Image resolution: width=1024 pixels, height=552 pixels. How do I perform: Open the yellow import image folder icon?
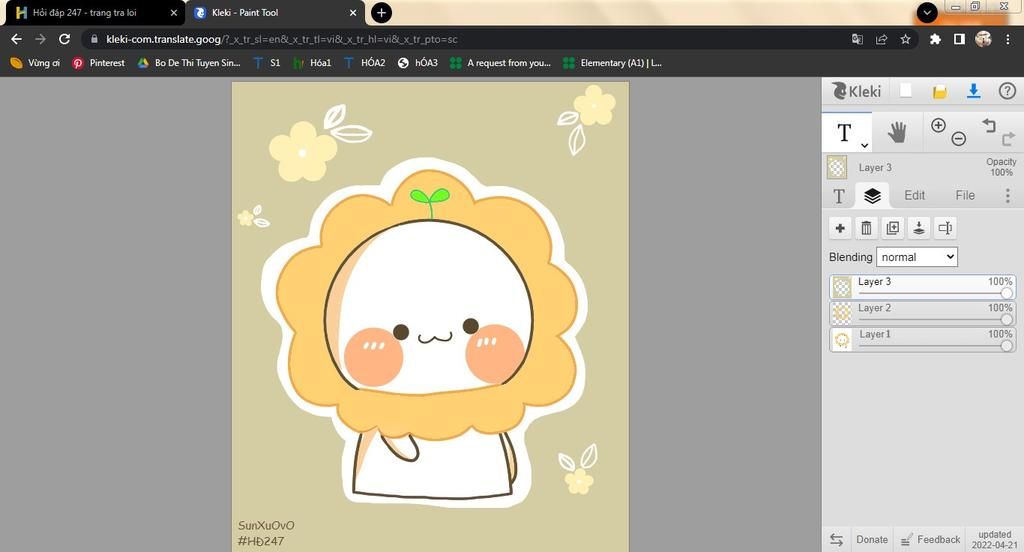coord(940,91)
